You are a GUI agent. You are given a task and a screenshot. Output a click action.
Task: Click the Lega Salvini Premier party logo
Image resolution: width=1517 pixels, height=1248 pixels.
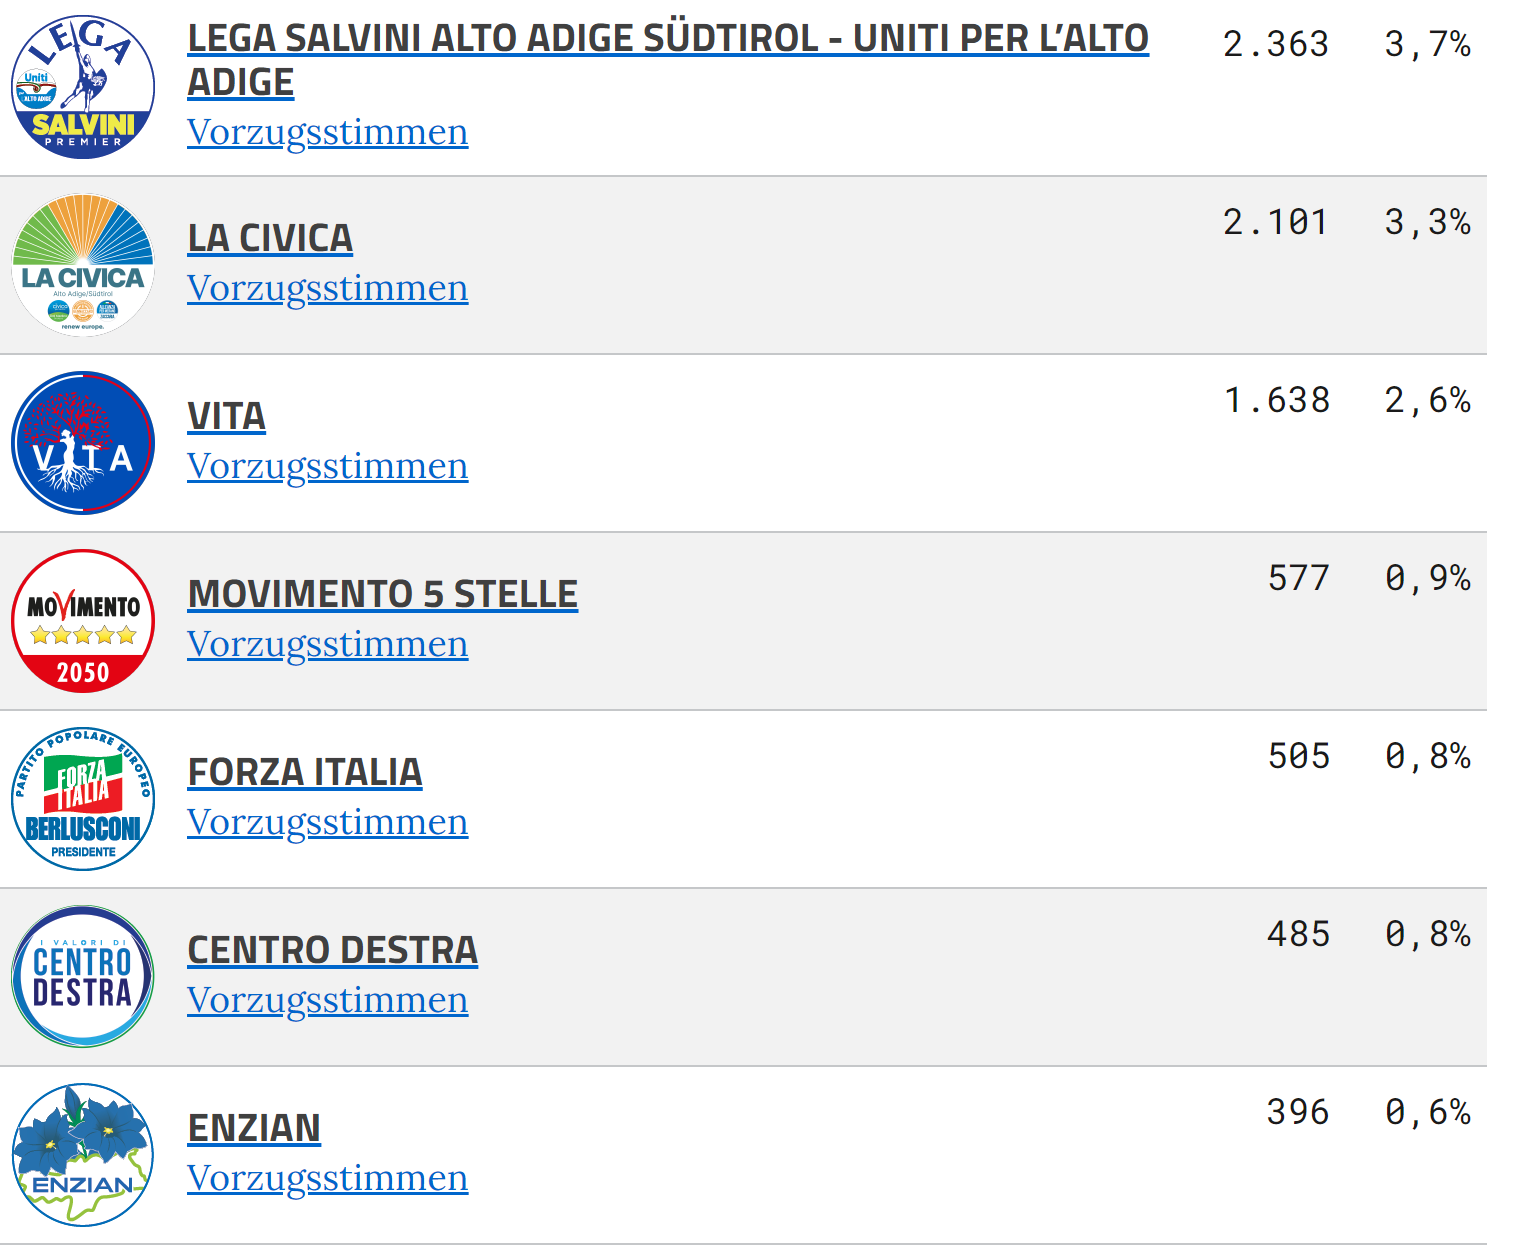point(83,87)
